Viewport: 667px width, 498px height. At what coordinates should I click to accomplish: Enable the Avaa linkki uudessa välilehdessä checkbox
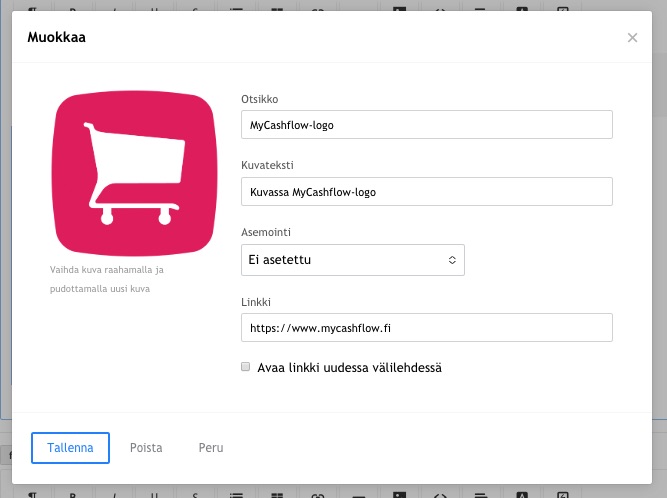(245, 367)
